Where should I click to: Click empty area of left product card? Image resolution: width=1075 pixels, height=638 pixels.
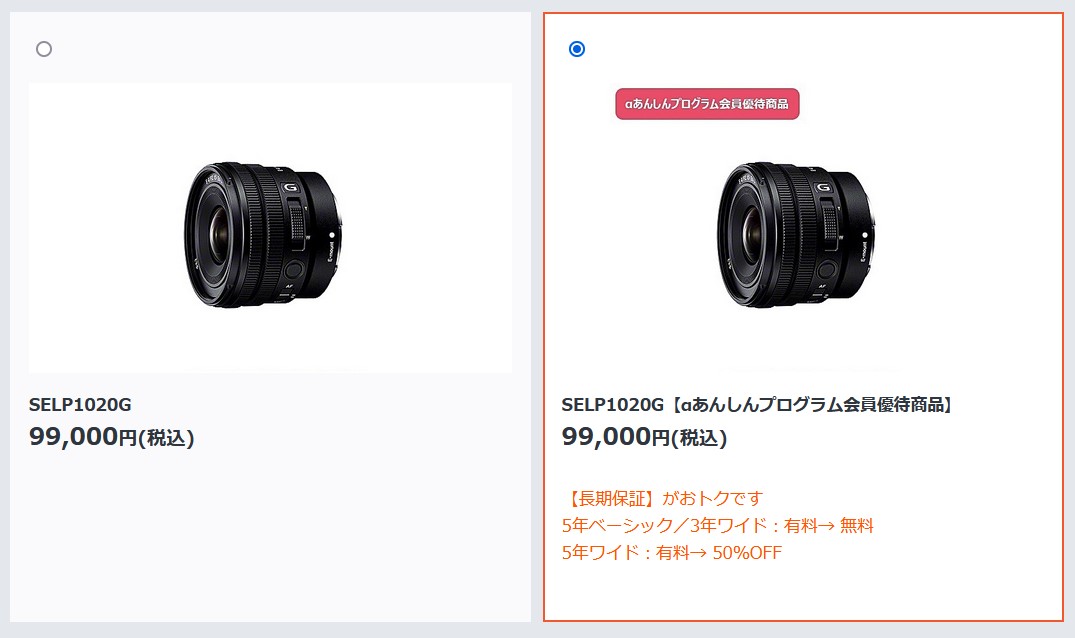click(270, 535)
